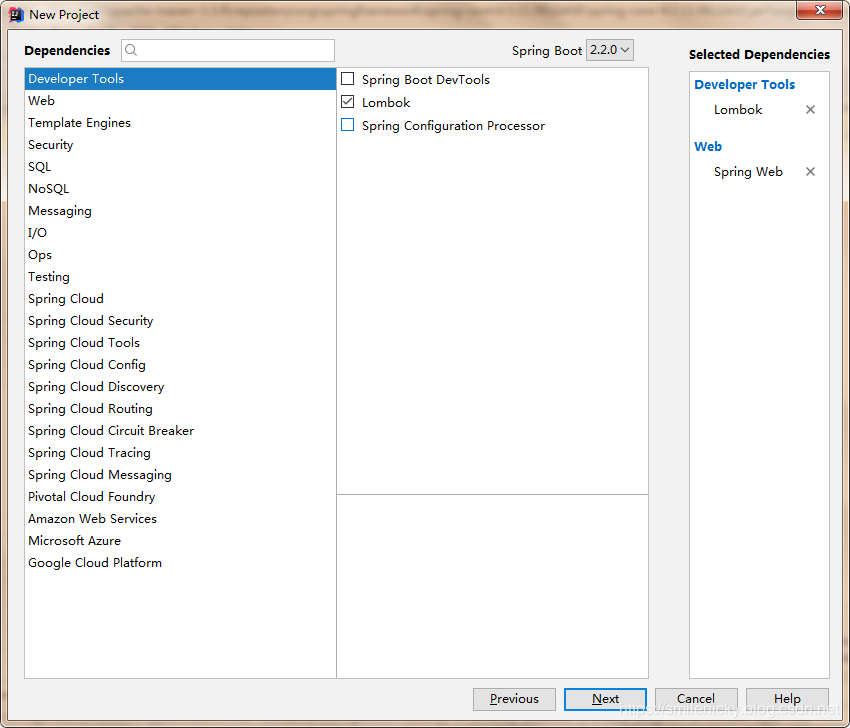Remove Spring Web from selected dependencies
This screenshot has height=728, width=850.
pyautogui.click(x=810, y=172)
